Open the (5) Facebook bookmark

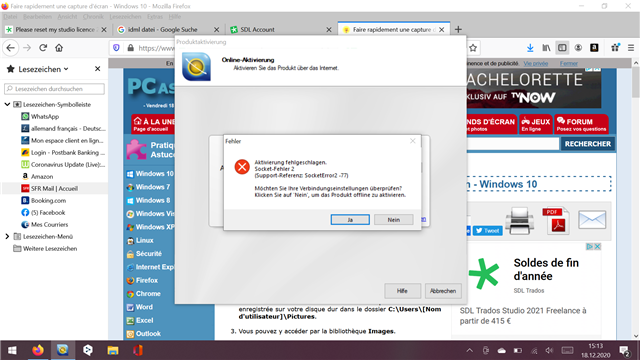point(48,212)
